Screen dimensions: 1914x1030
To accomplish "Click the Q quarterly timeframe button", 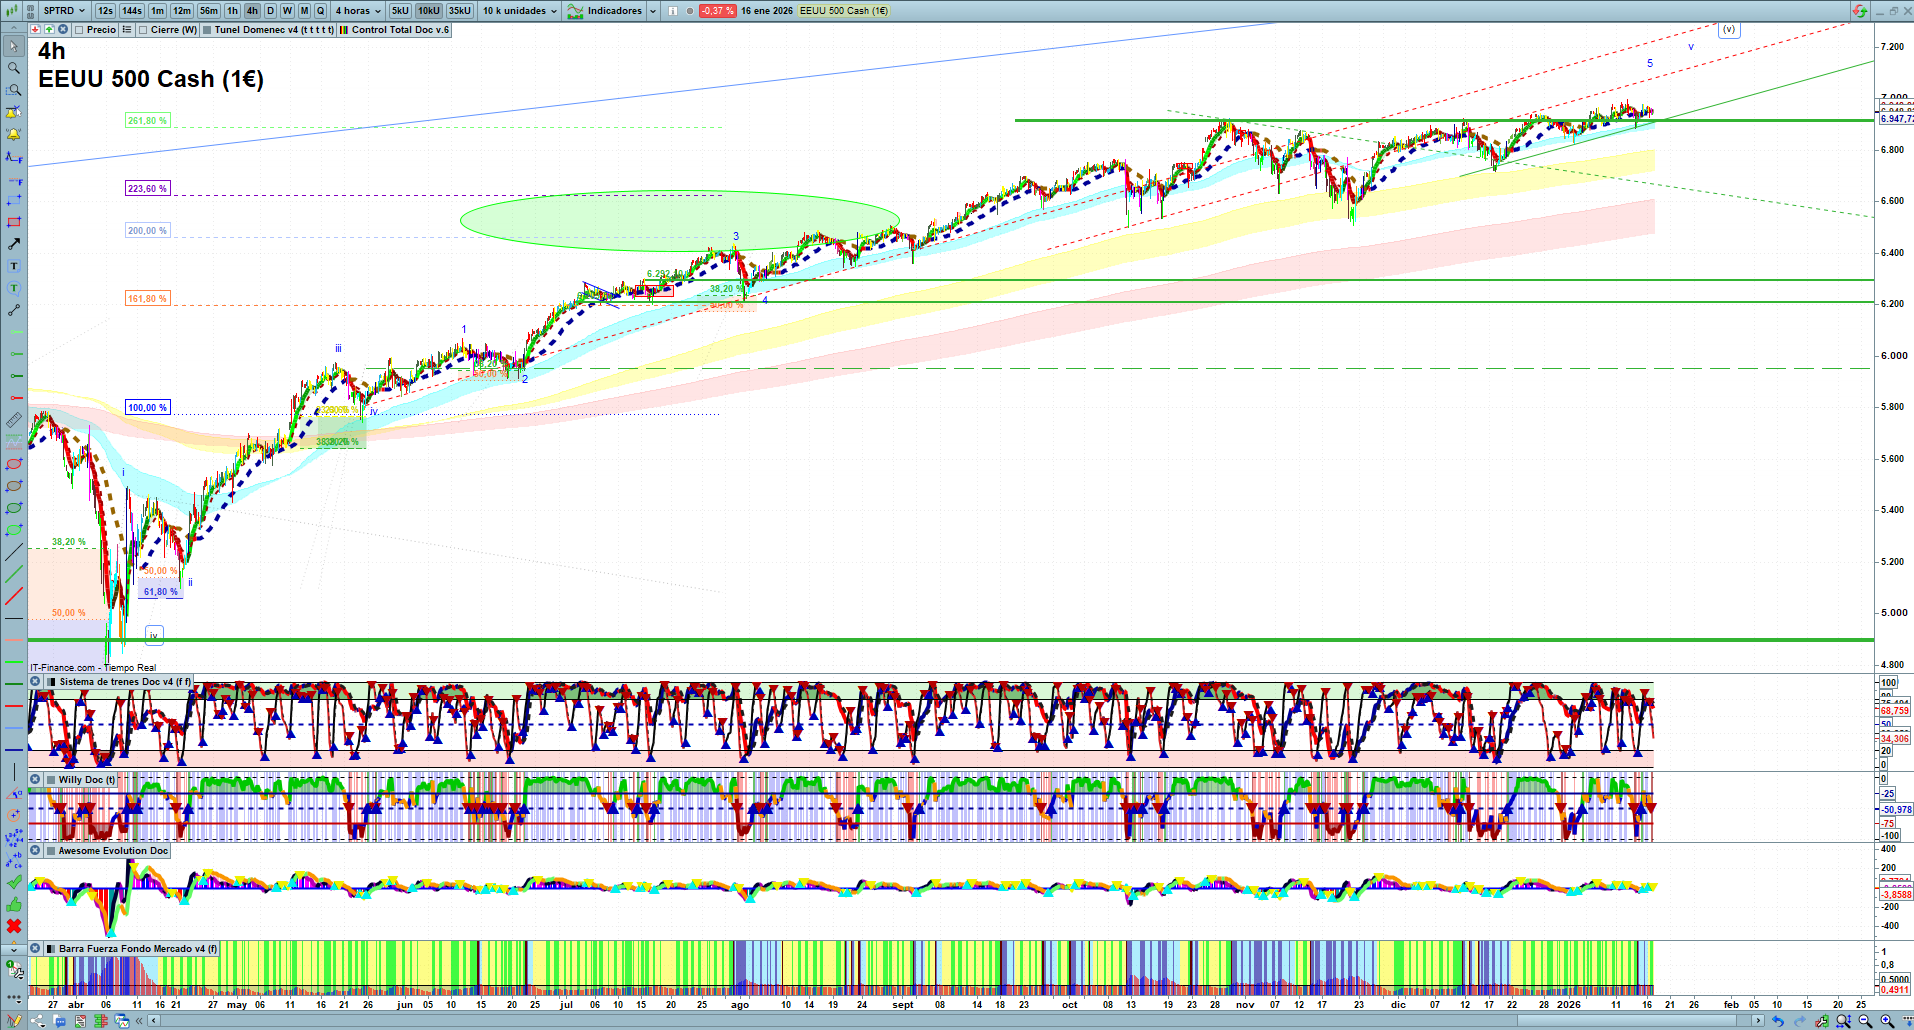I will click(320, 11).
